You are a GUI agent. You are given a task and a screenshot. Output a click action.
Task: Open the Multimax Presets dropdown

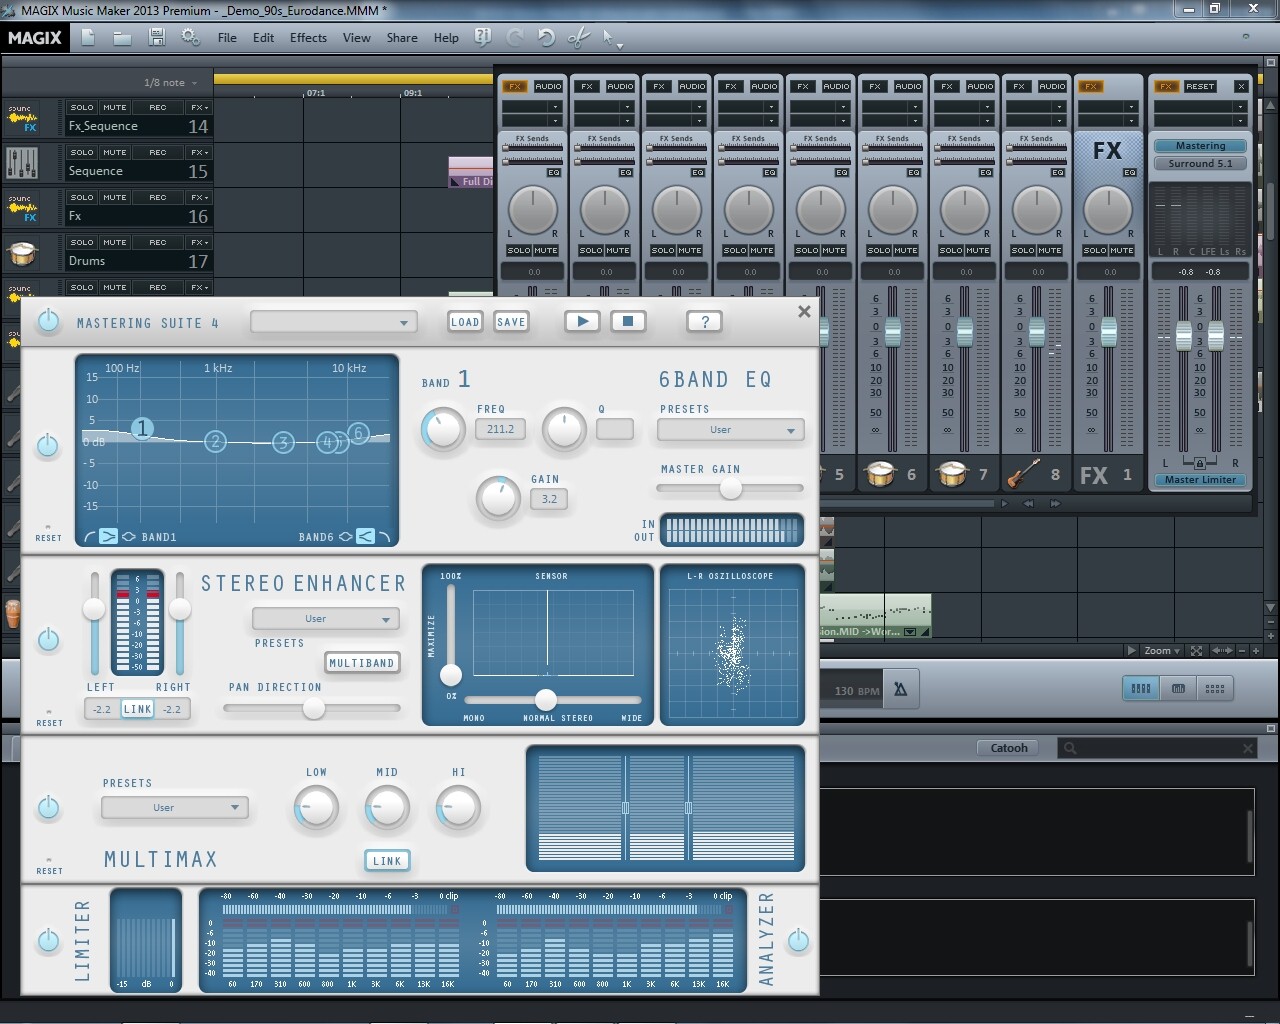point(174,807)
